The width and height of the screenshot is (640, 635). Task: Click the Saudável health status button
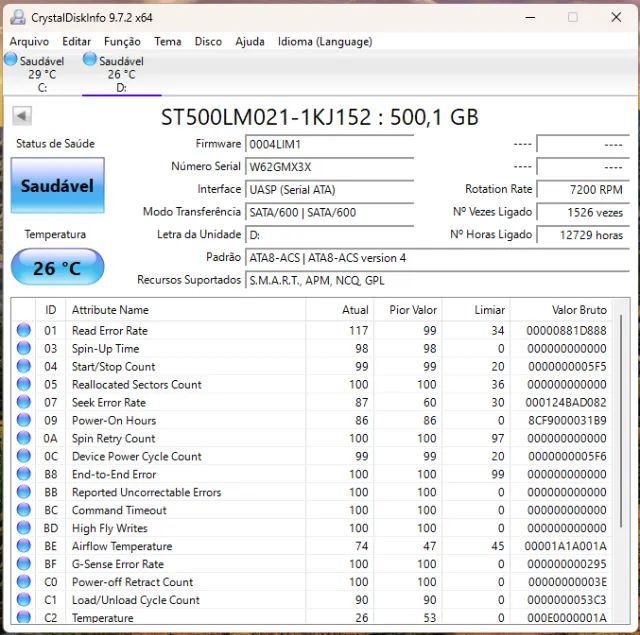point(58,185)
